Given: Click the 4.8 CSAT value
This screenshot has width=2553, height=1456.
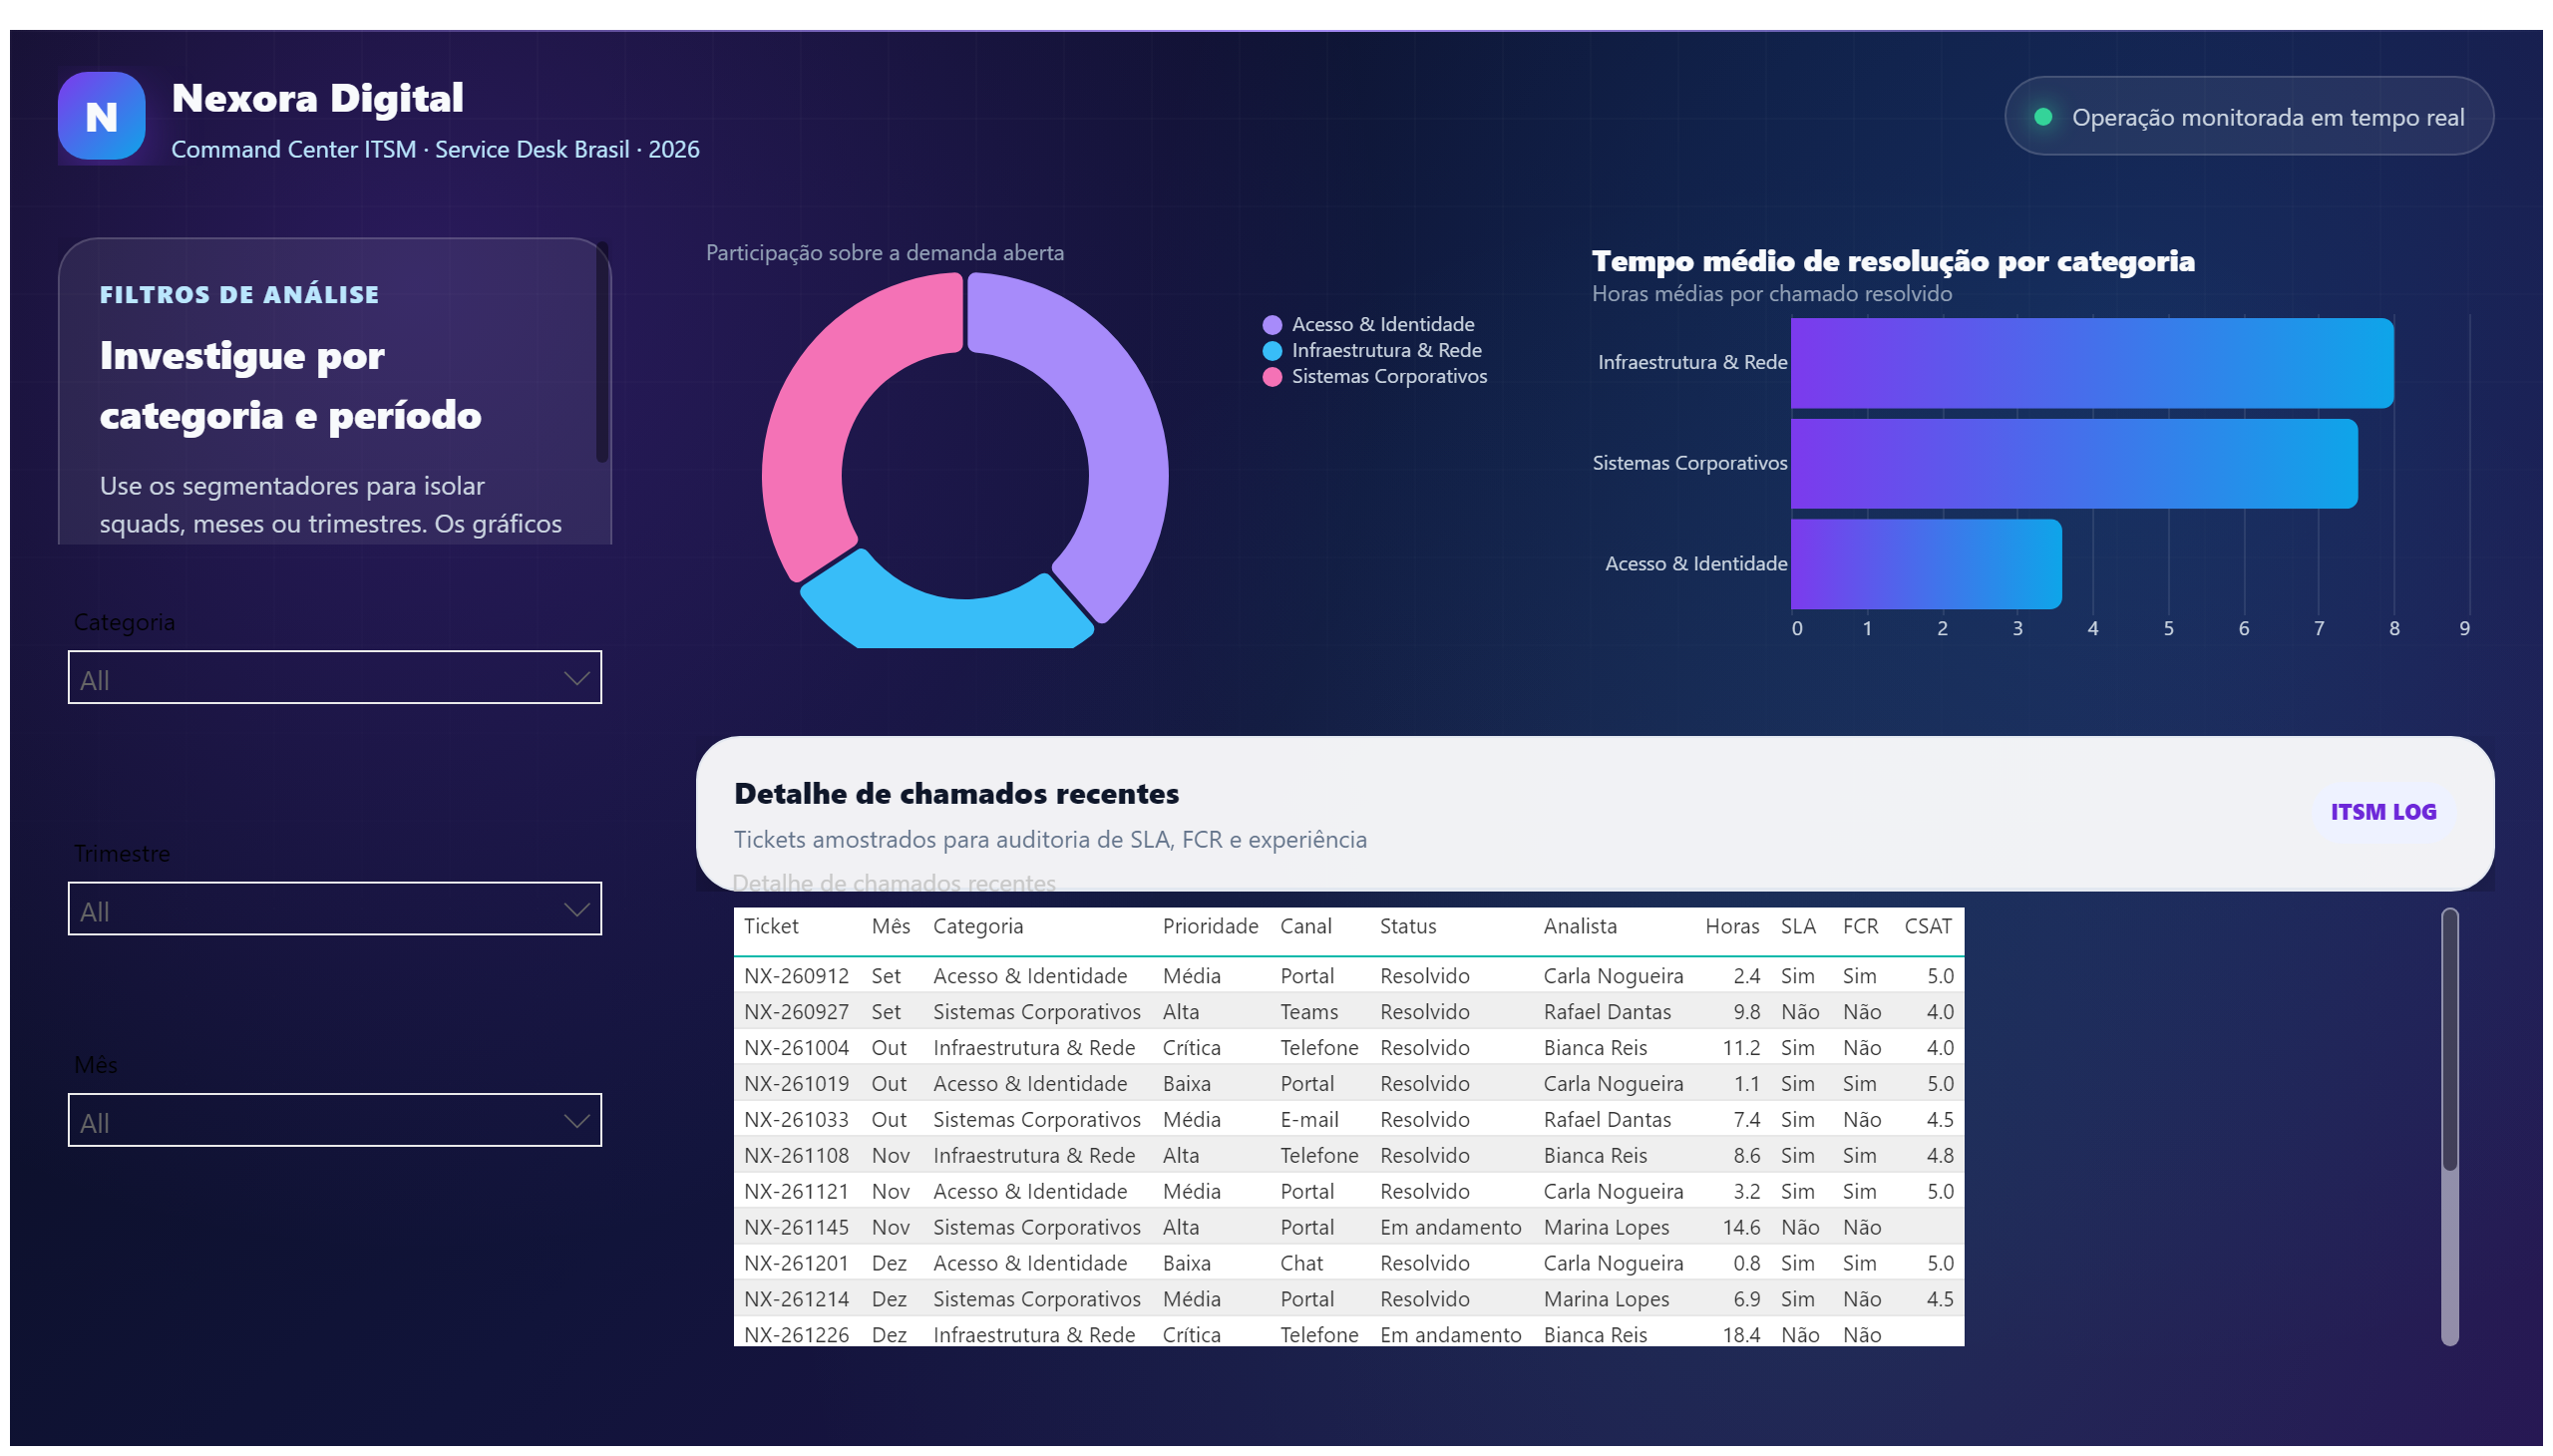Looking at the screenshot, I should (1939, 1156).
